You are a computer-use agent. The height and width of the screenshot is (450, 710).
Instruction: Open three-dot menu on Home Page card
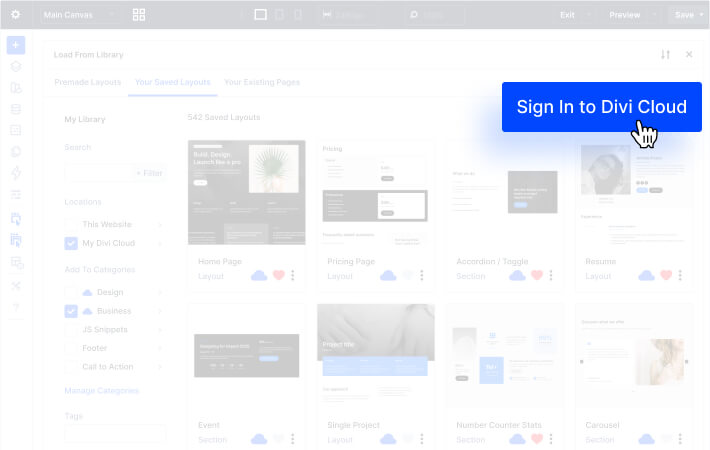[293, 275]
